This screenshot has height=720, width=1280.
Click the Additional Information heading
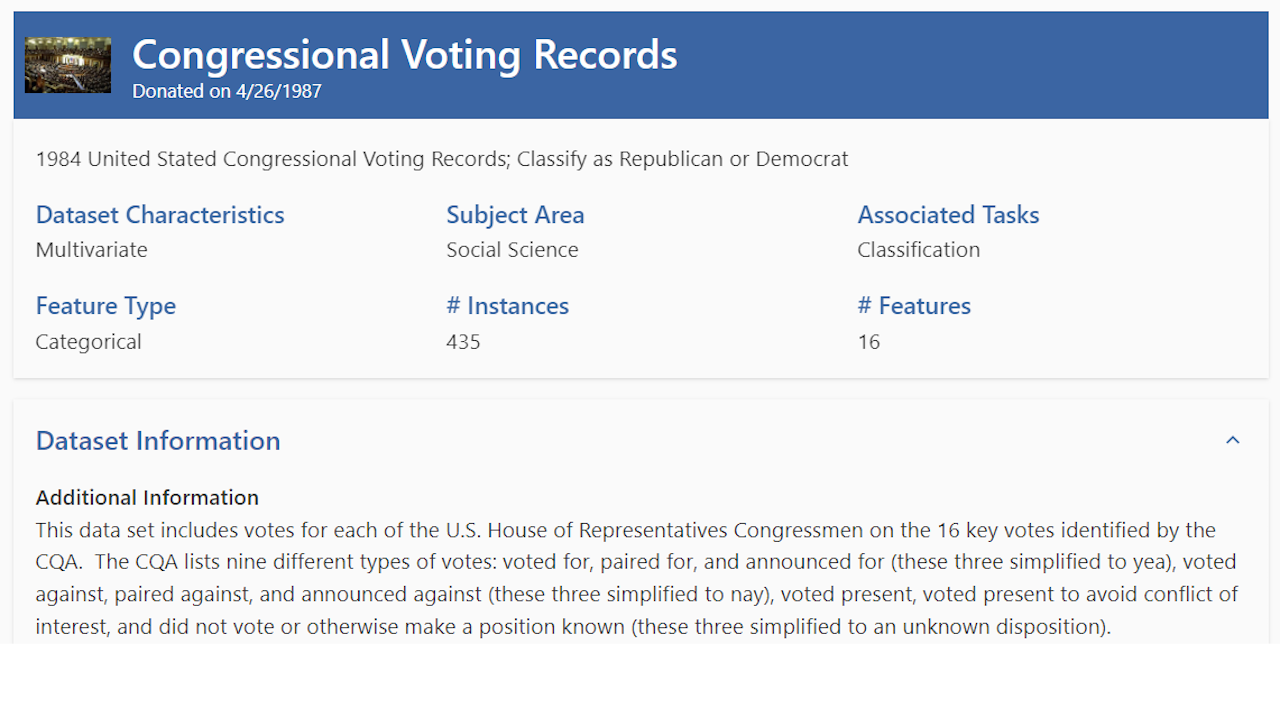click(x=147, y=497)
